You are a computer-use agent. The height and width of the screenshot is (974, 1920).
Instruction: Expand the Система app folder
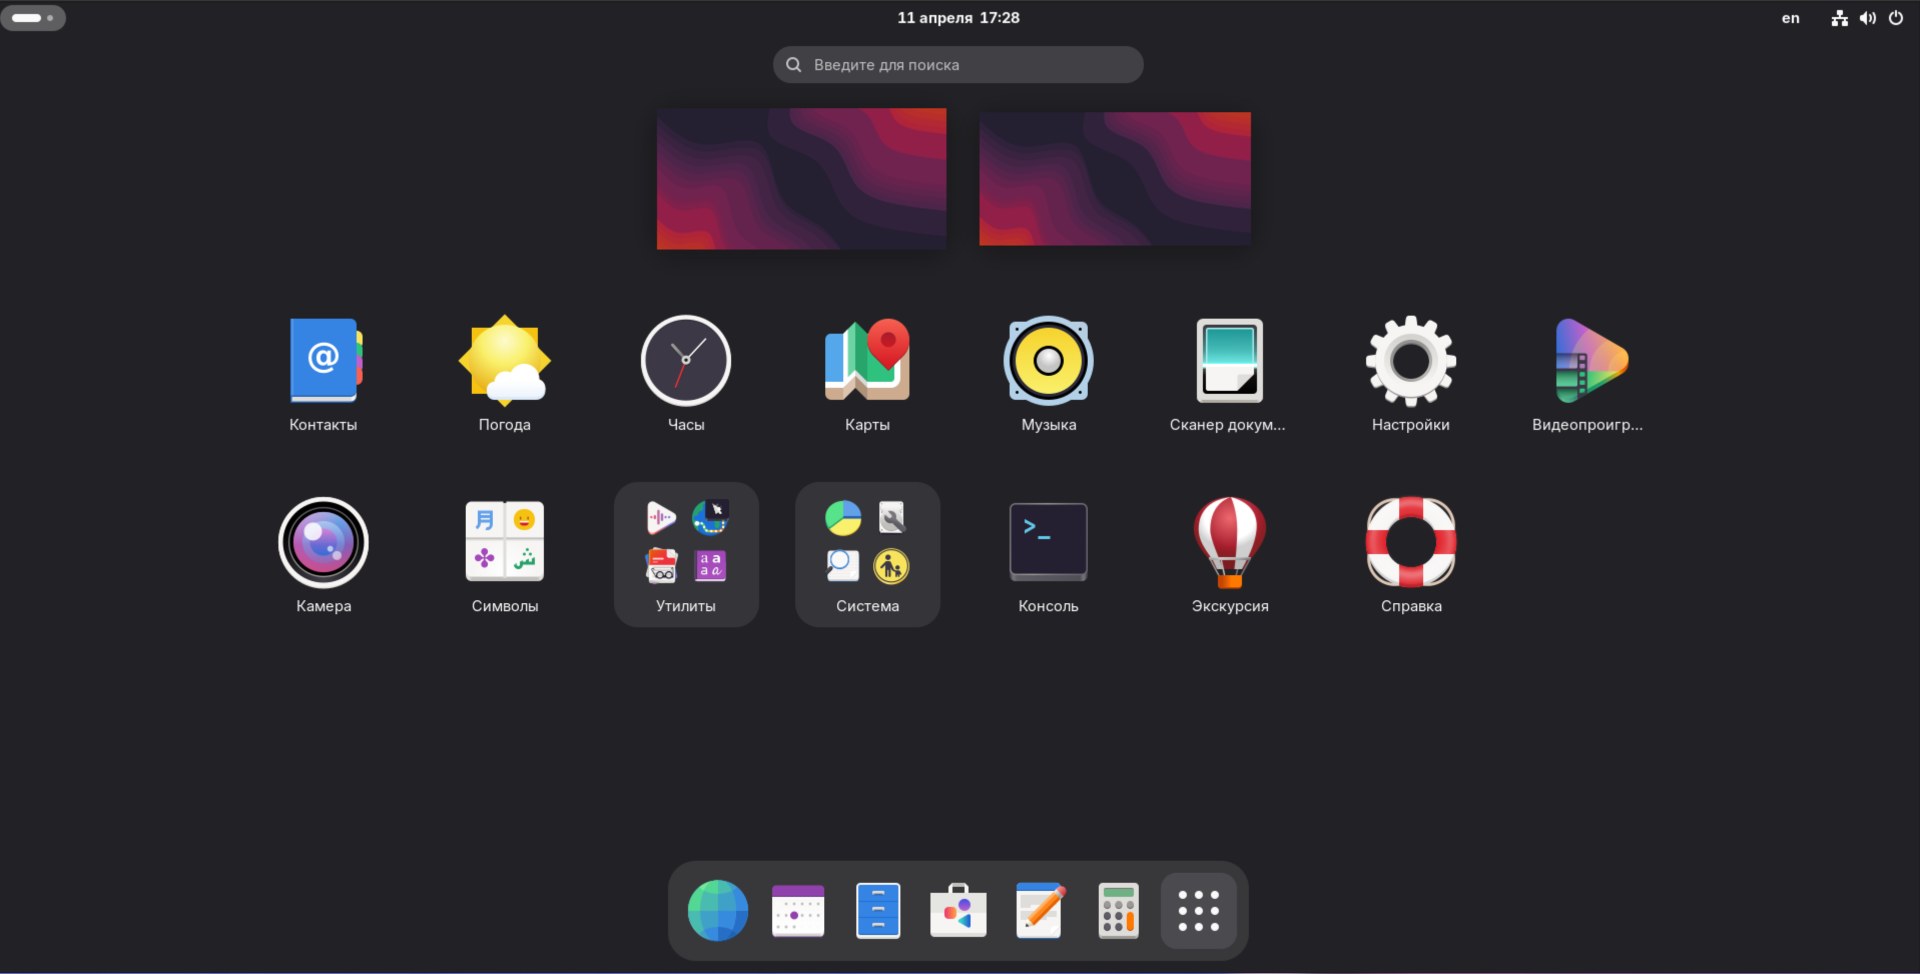[x=867, y=554]
